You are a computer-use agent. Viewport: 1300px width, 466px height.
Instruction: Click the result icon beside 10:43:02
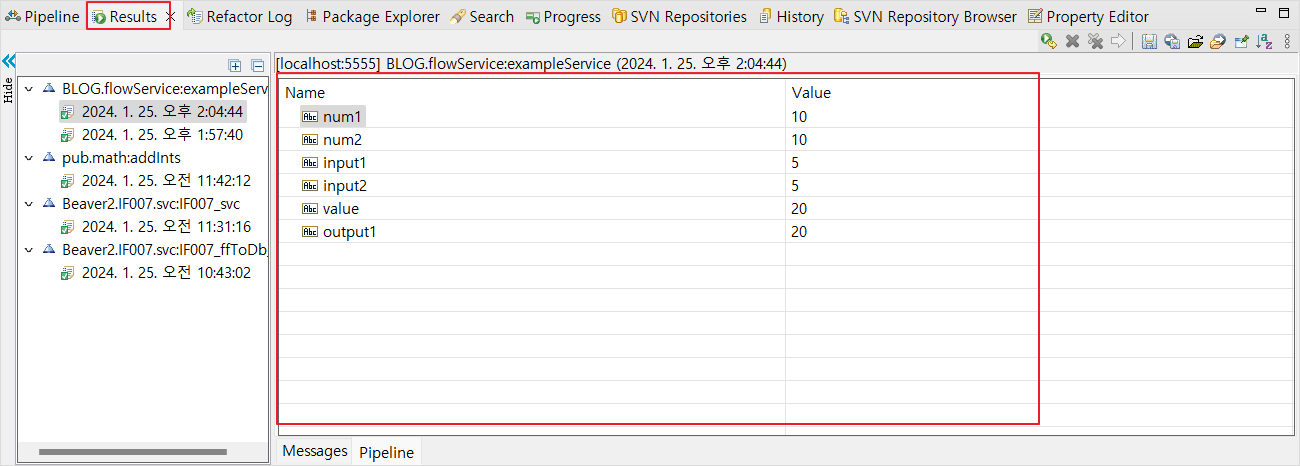[68, 272]
